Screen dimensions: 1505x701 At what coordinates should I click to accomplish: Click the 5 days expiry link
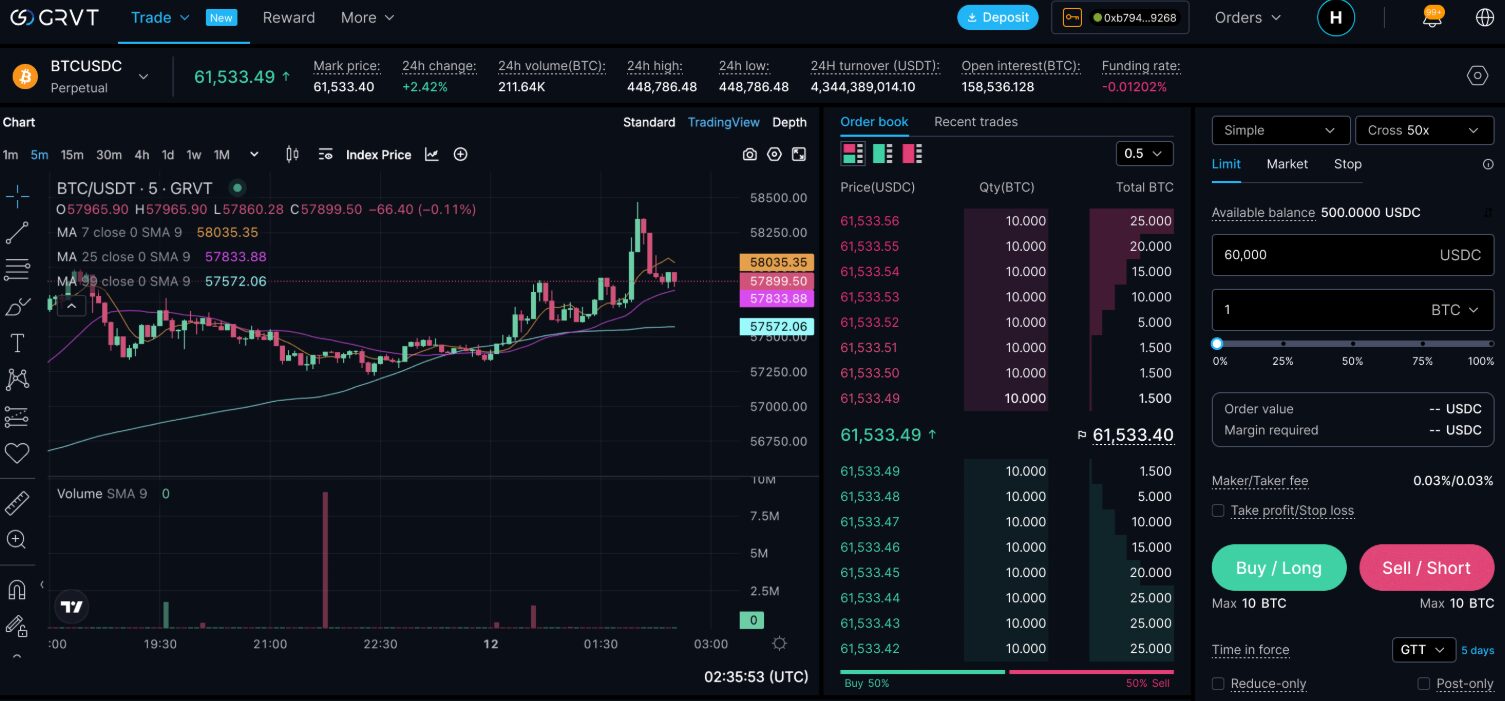pyautogui.click(x=1478, y=651)
